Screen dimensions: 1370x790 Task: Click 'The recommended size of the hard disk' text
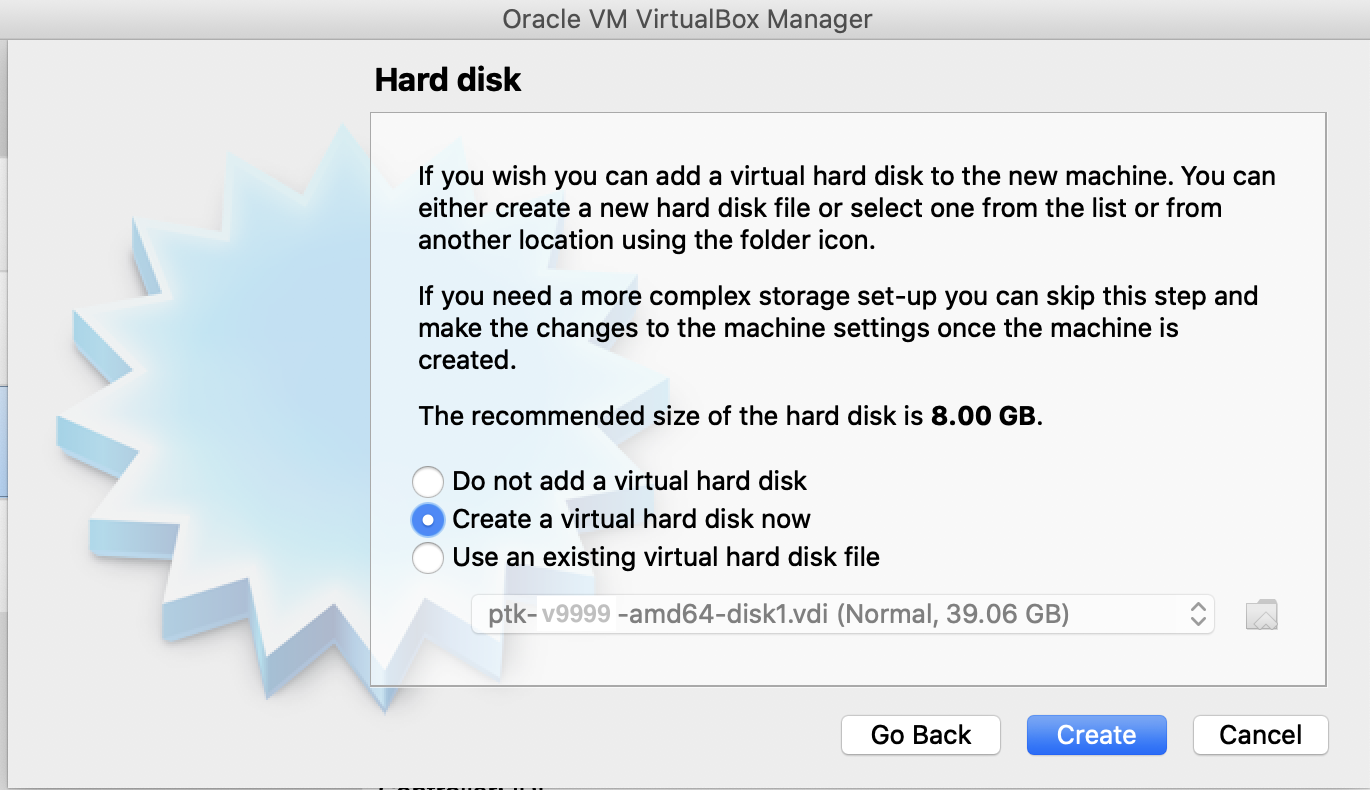[670, 416]
